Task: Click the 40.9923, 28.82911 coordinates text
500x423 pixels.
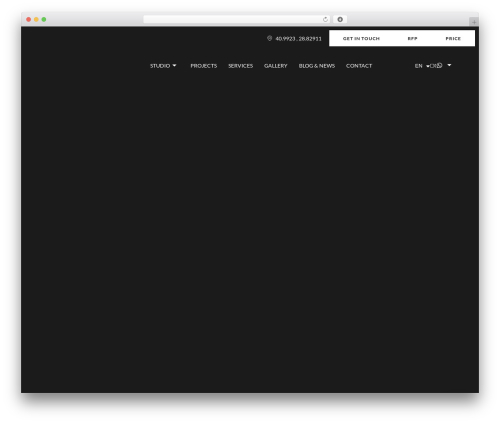Action: point(298,39)
